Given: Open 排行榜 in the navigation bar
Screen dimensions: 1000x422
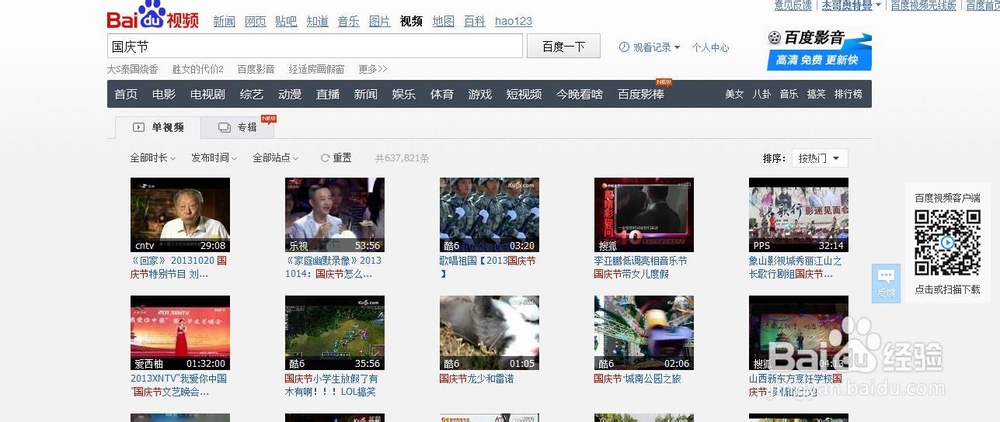Looking at the screenshot, I should tap(848, 94).
